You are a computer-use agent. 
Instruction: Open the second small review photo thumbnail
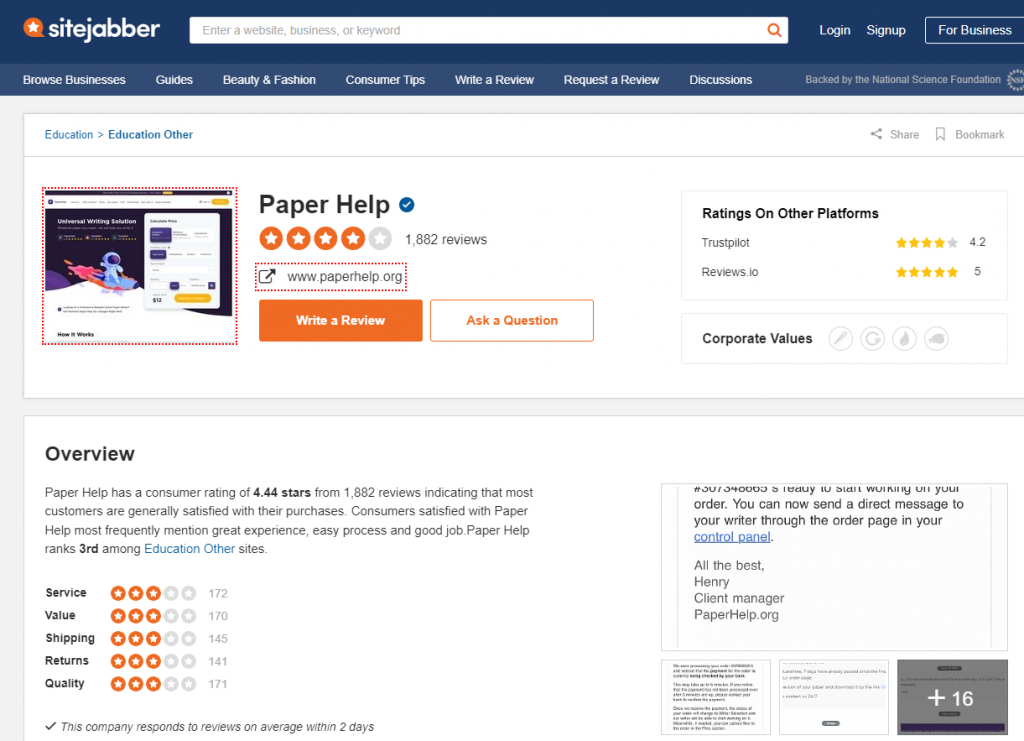[x=834, y=697]
